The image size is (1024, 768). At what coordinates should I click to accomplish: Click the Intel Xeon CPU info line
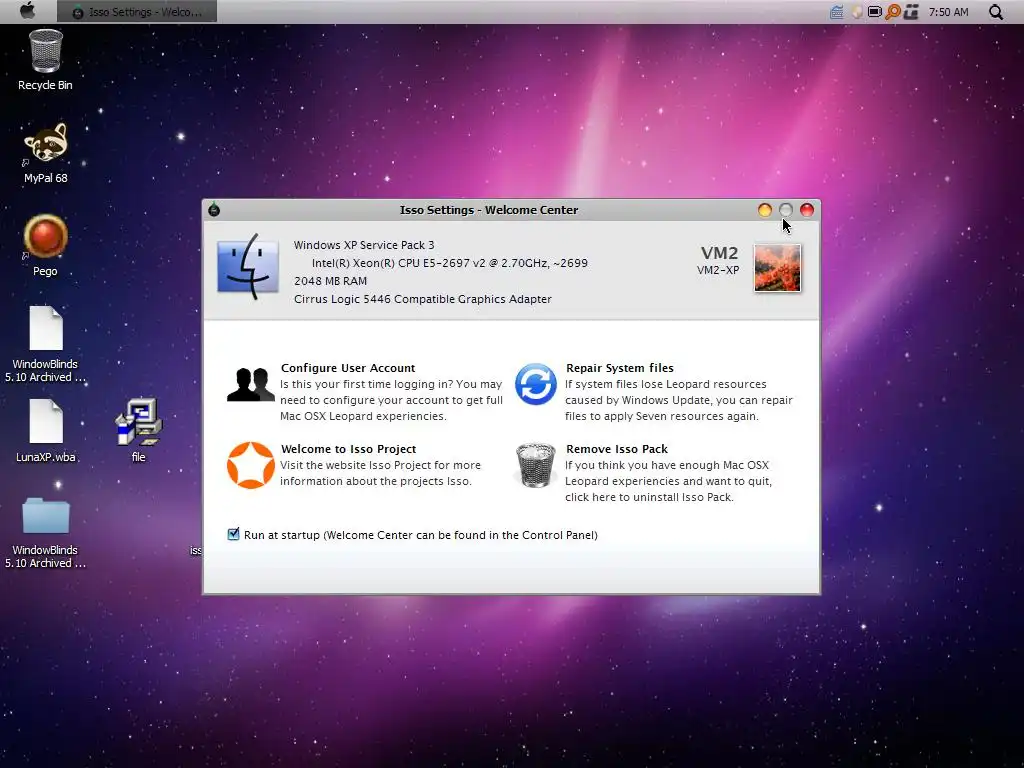coord(449,263)
